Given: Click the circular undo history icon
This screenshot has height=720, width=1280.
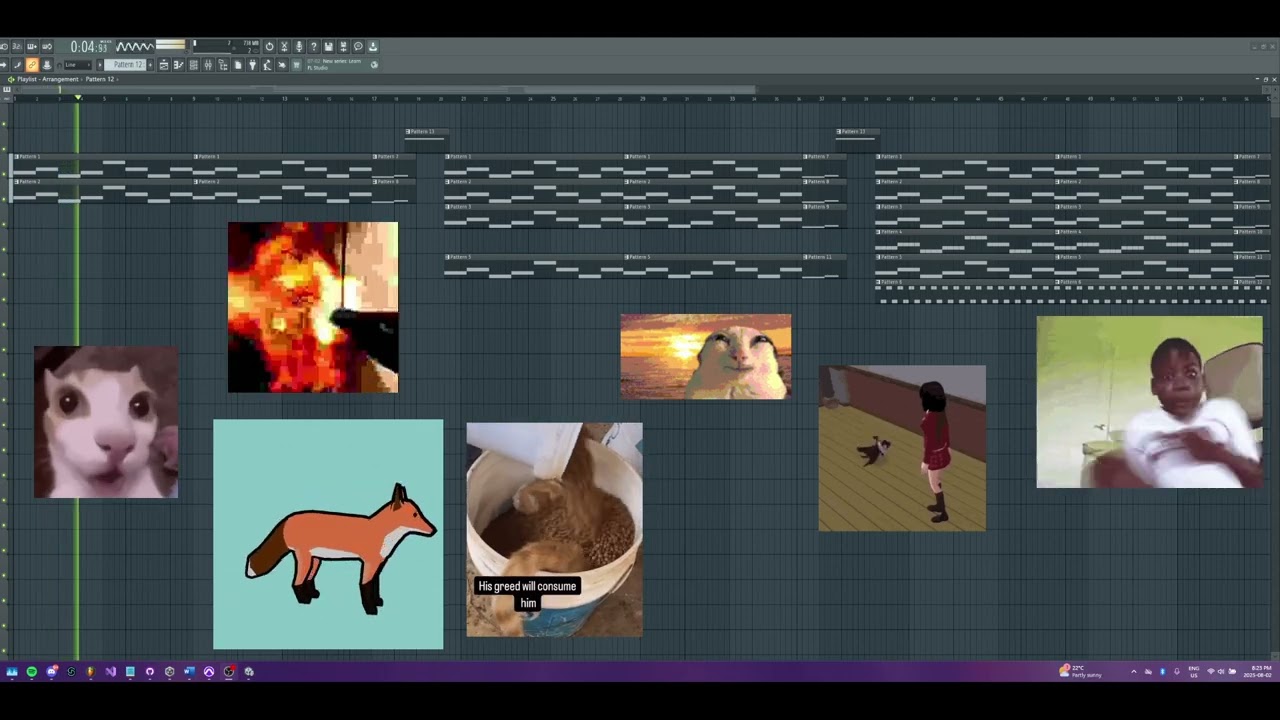Looking at the screenshot, I should pyautogui.click(x=269, y=47).
